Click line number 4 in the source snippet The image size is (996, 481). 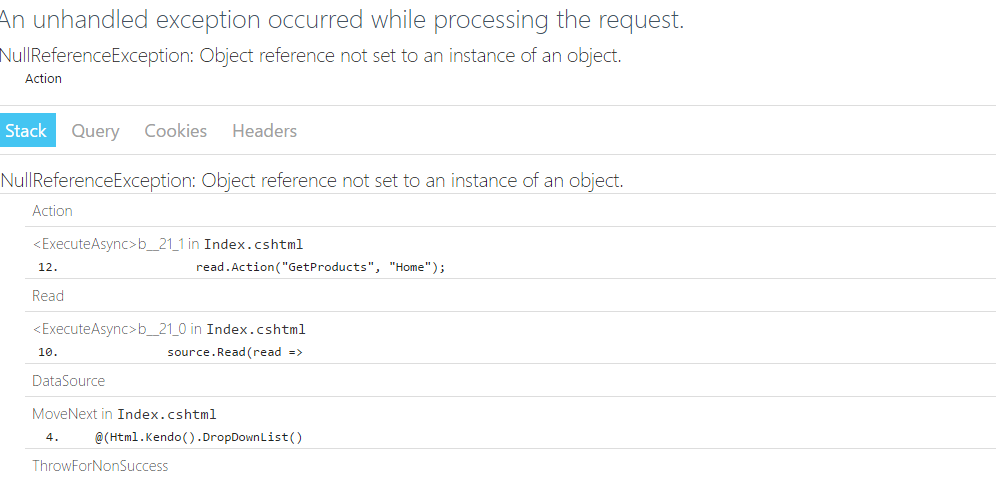(x=52, y=437)
